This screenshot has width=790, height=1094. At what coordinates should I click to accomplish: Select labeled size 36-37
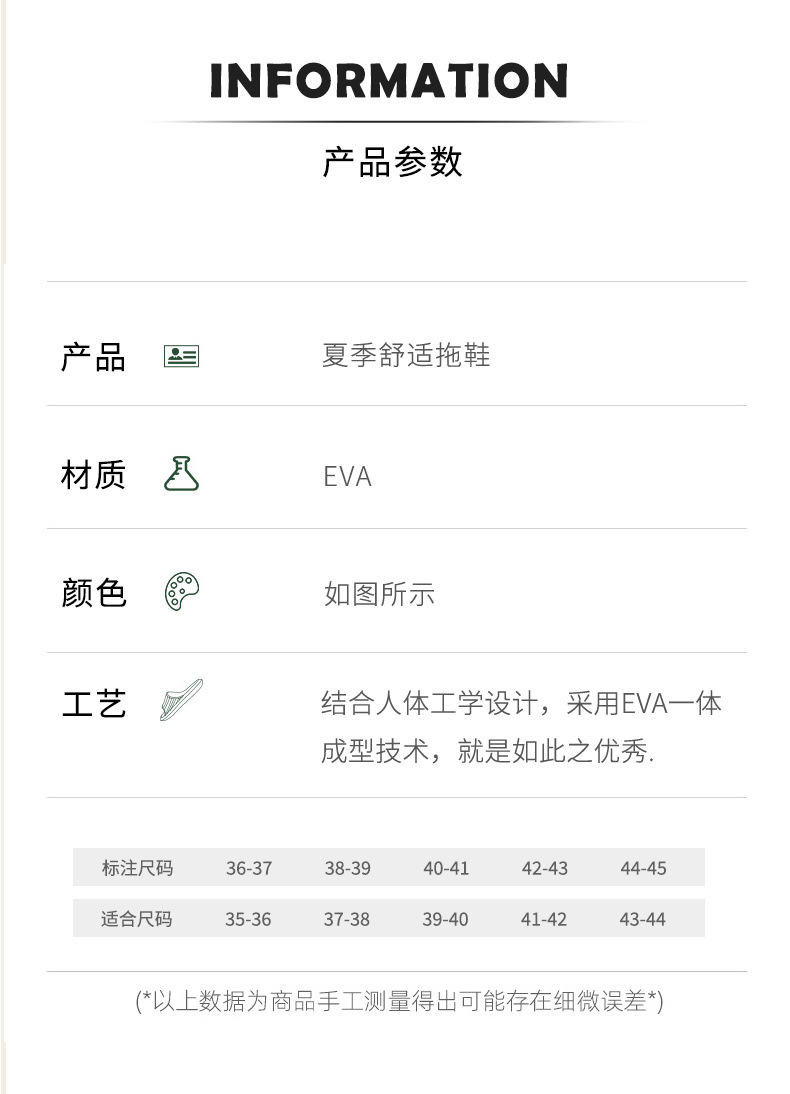click(249, 868)
